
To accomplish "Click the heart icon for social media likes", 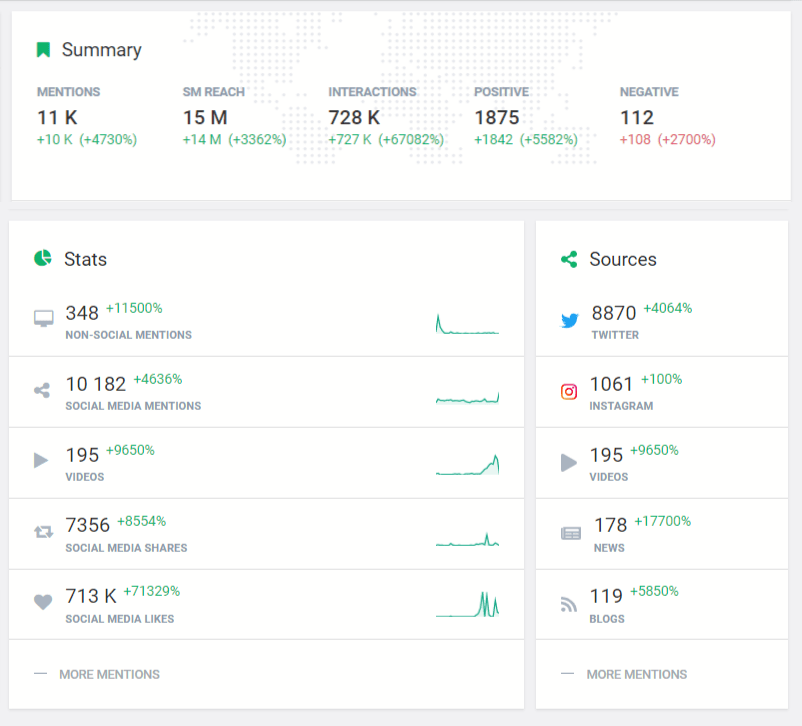I will [x=43, y=602].
